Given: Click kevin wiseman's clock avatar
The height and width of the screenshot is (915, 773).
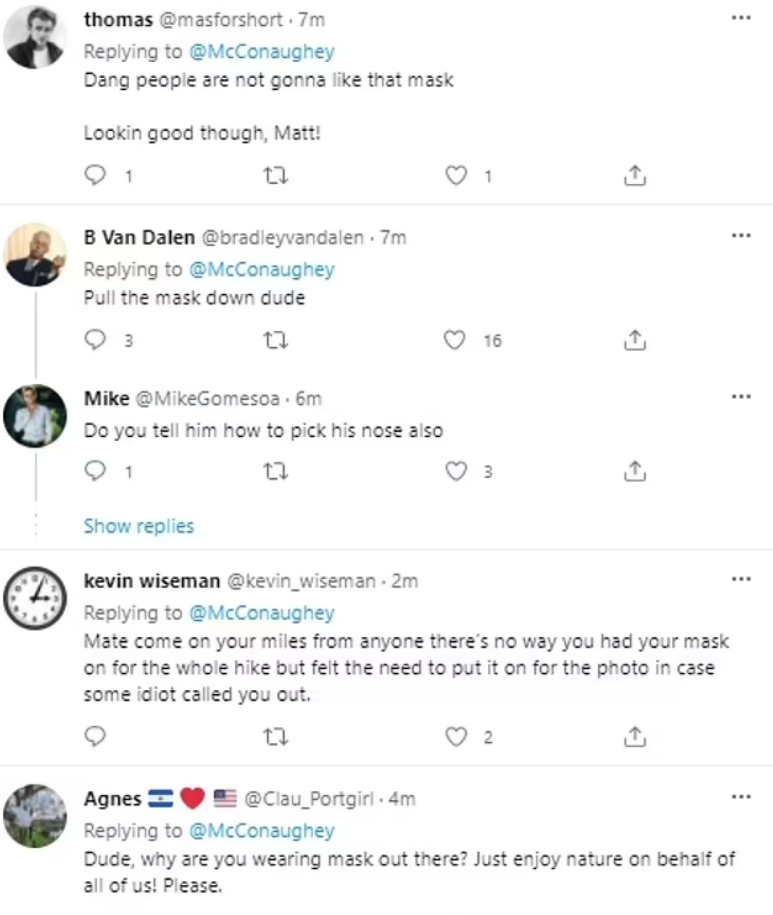Looking at the screenshot, I should (x=35, y=597).
